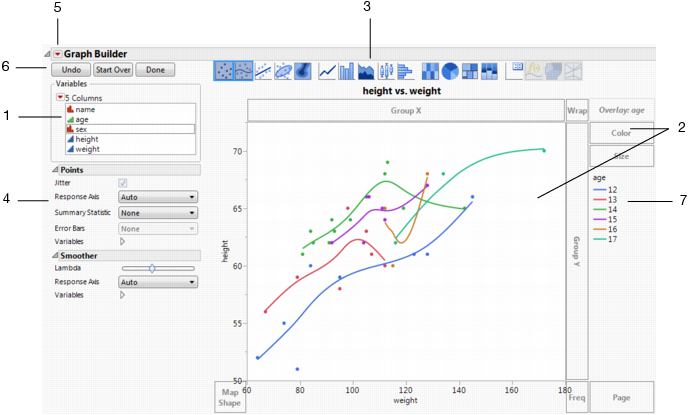Click the Wrap drop zone
The width and height of the screenshot is (694, 415).
click(x=577, y=111)
